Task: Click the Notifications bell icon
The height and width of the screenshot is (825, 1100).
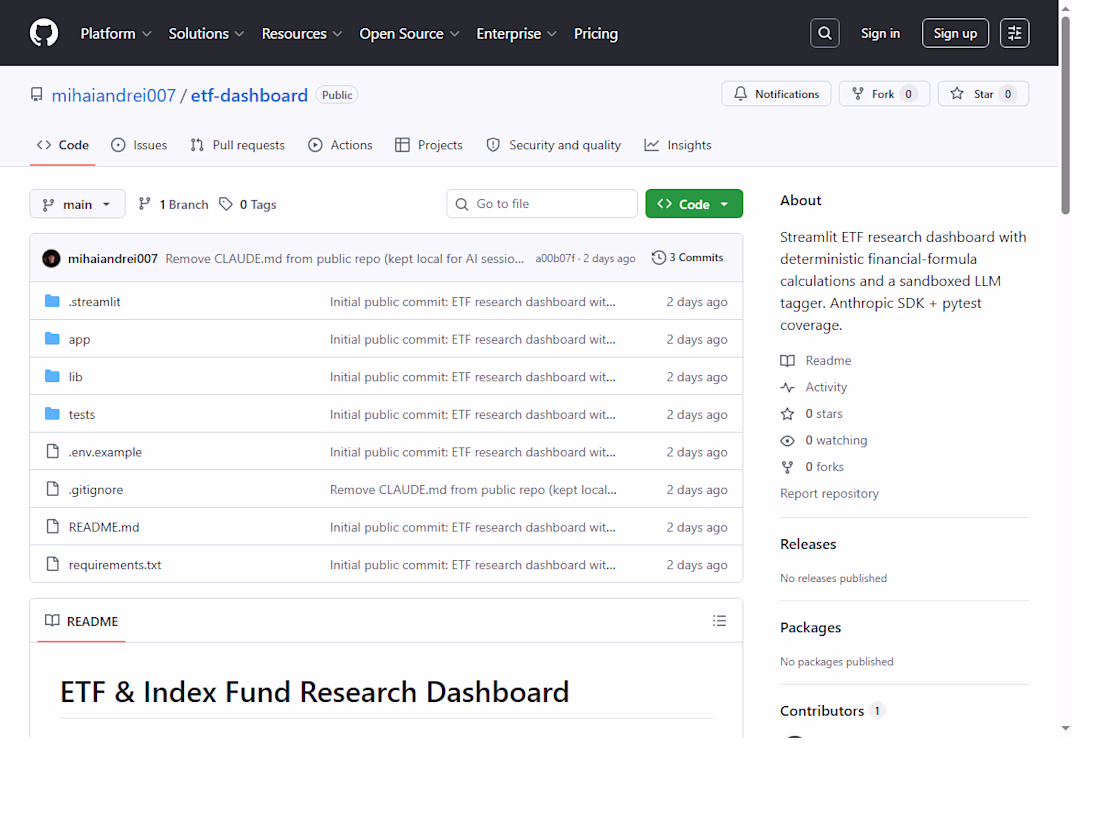Action: [741, 93]
